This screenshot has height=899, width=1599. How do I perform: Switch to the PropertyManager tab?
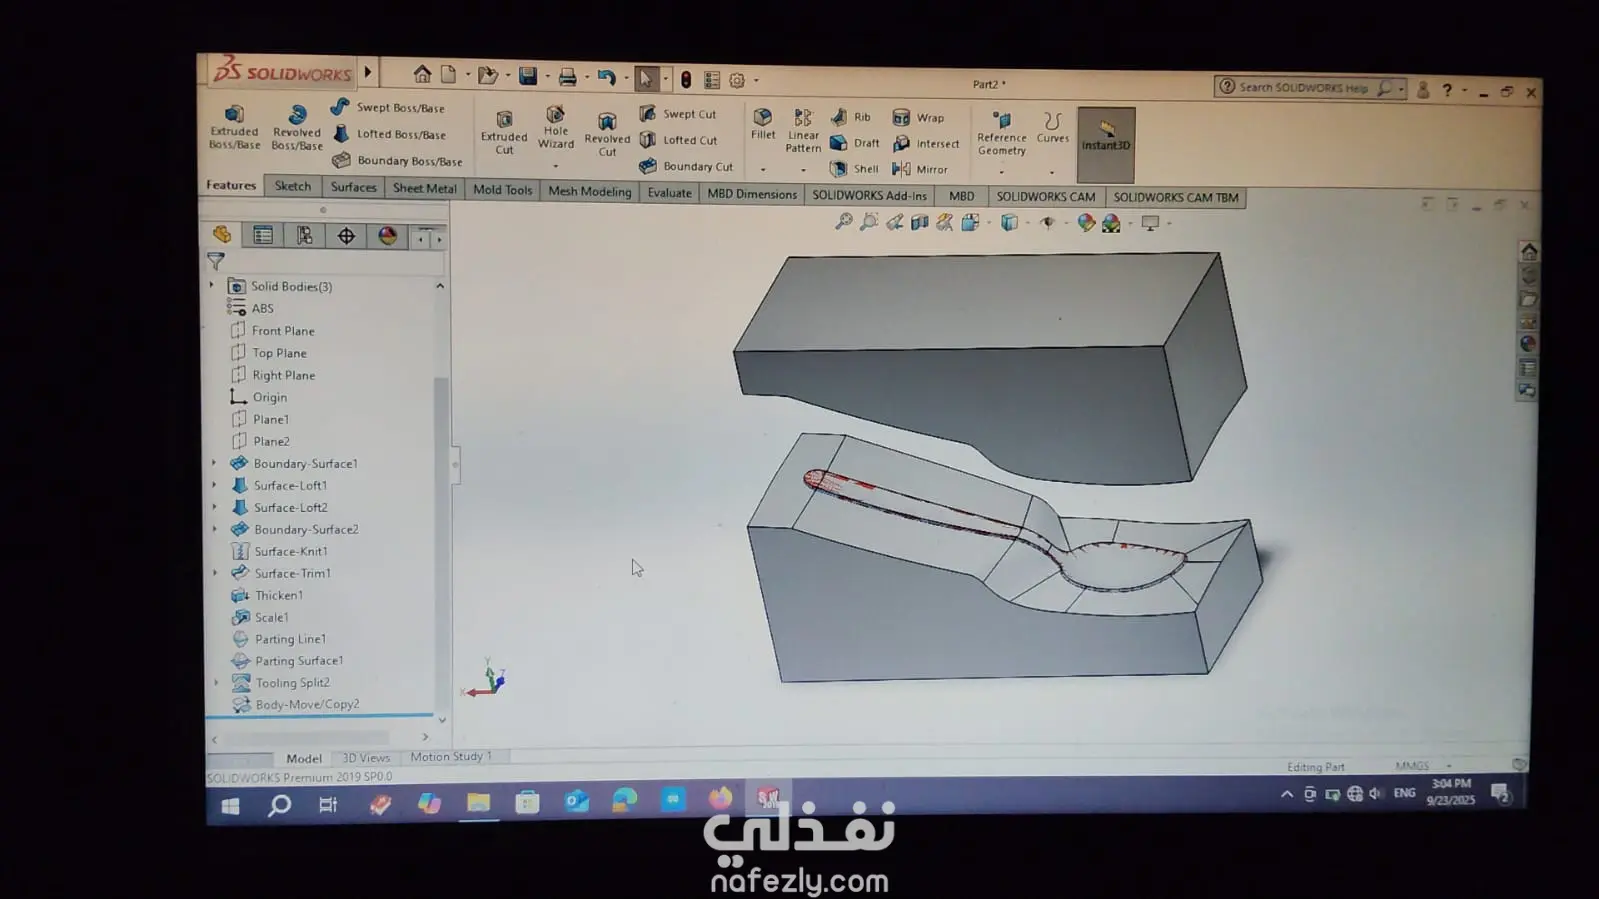pyautogui.click(x=263, y=235)
